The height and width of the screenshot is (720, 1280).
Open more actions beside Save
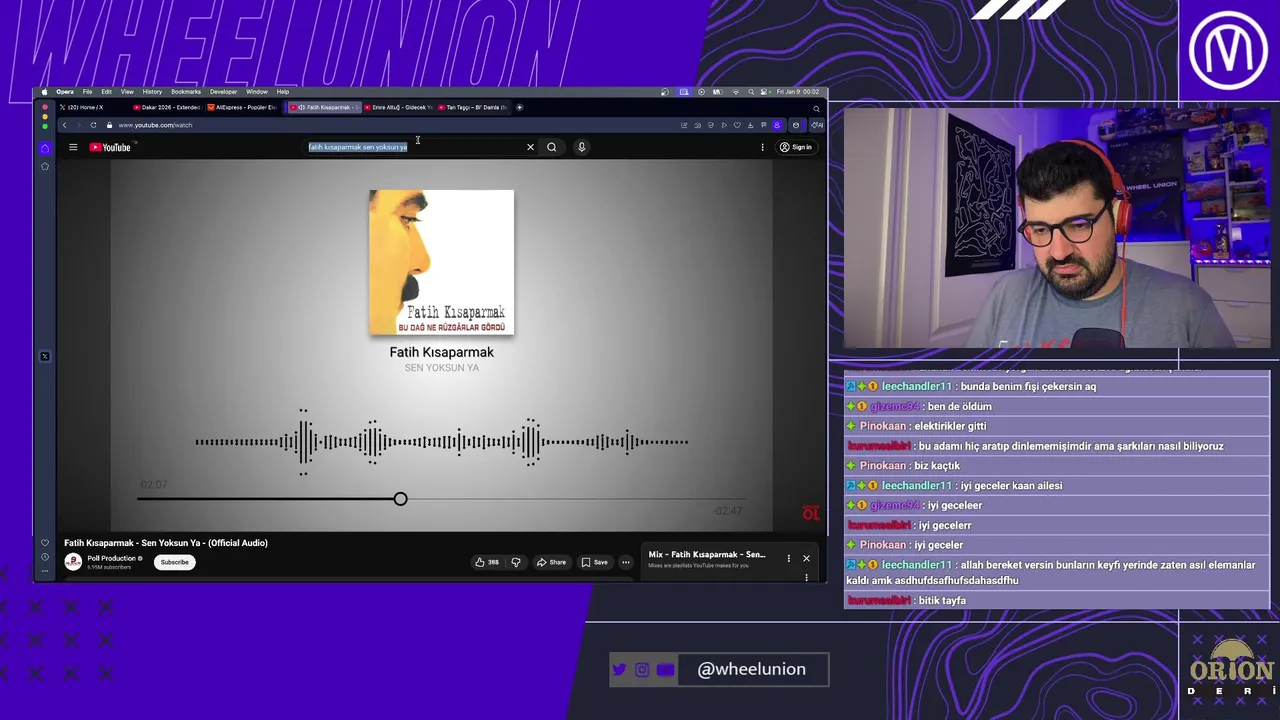(626, 562)
